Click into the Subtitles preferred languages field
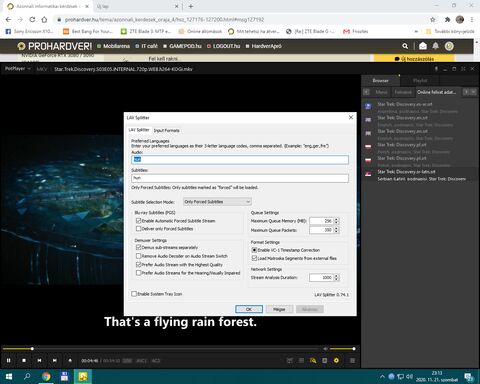Image resolution: width=480 pixels, height=384 pixels. pyautogui.click(x=240, y=178)
